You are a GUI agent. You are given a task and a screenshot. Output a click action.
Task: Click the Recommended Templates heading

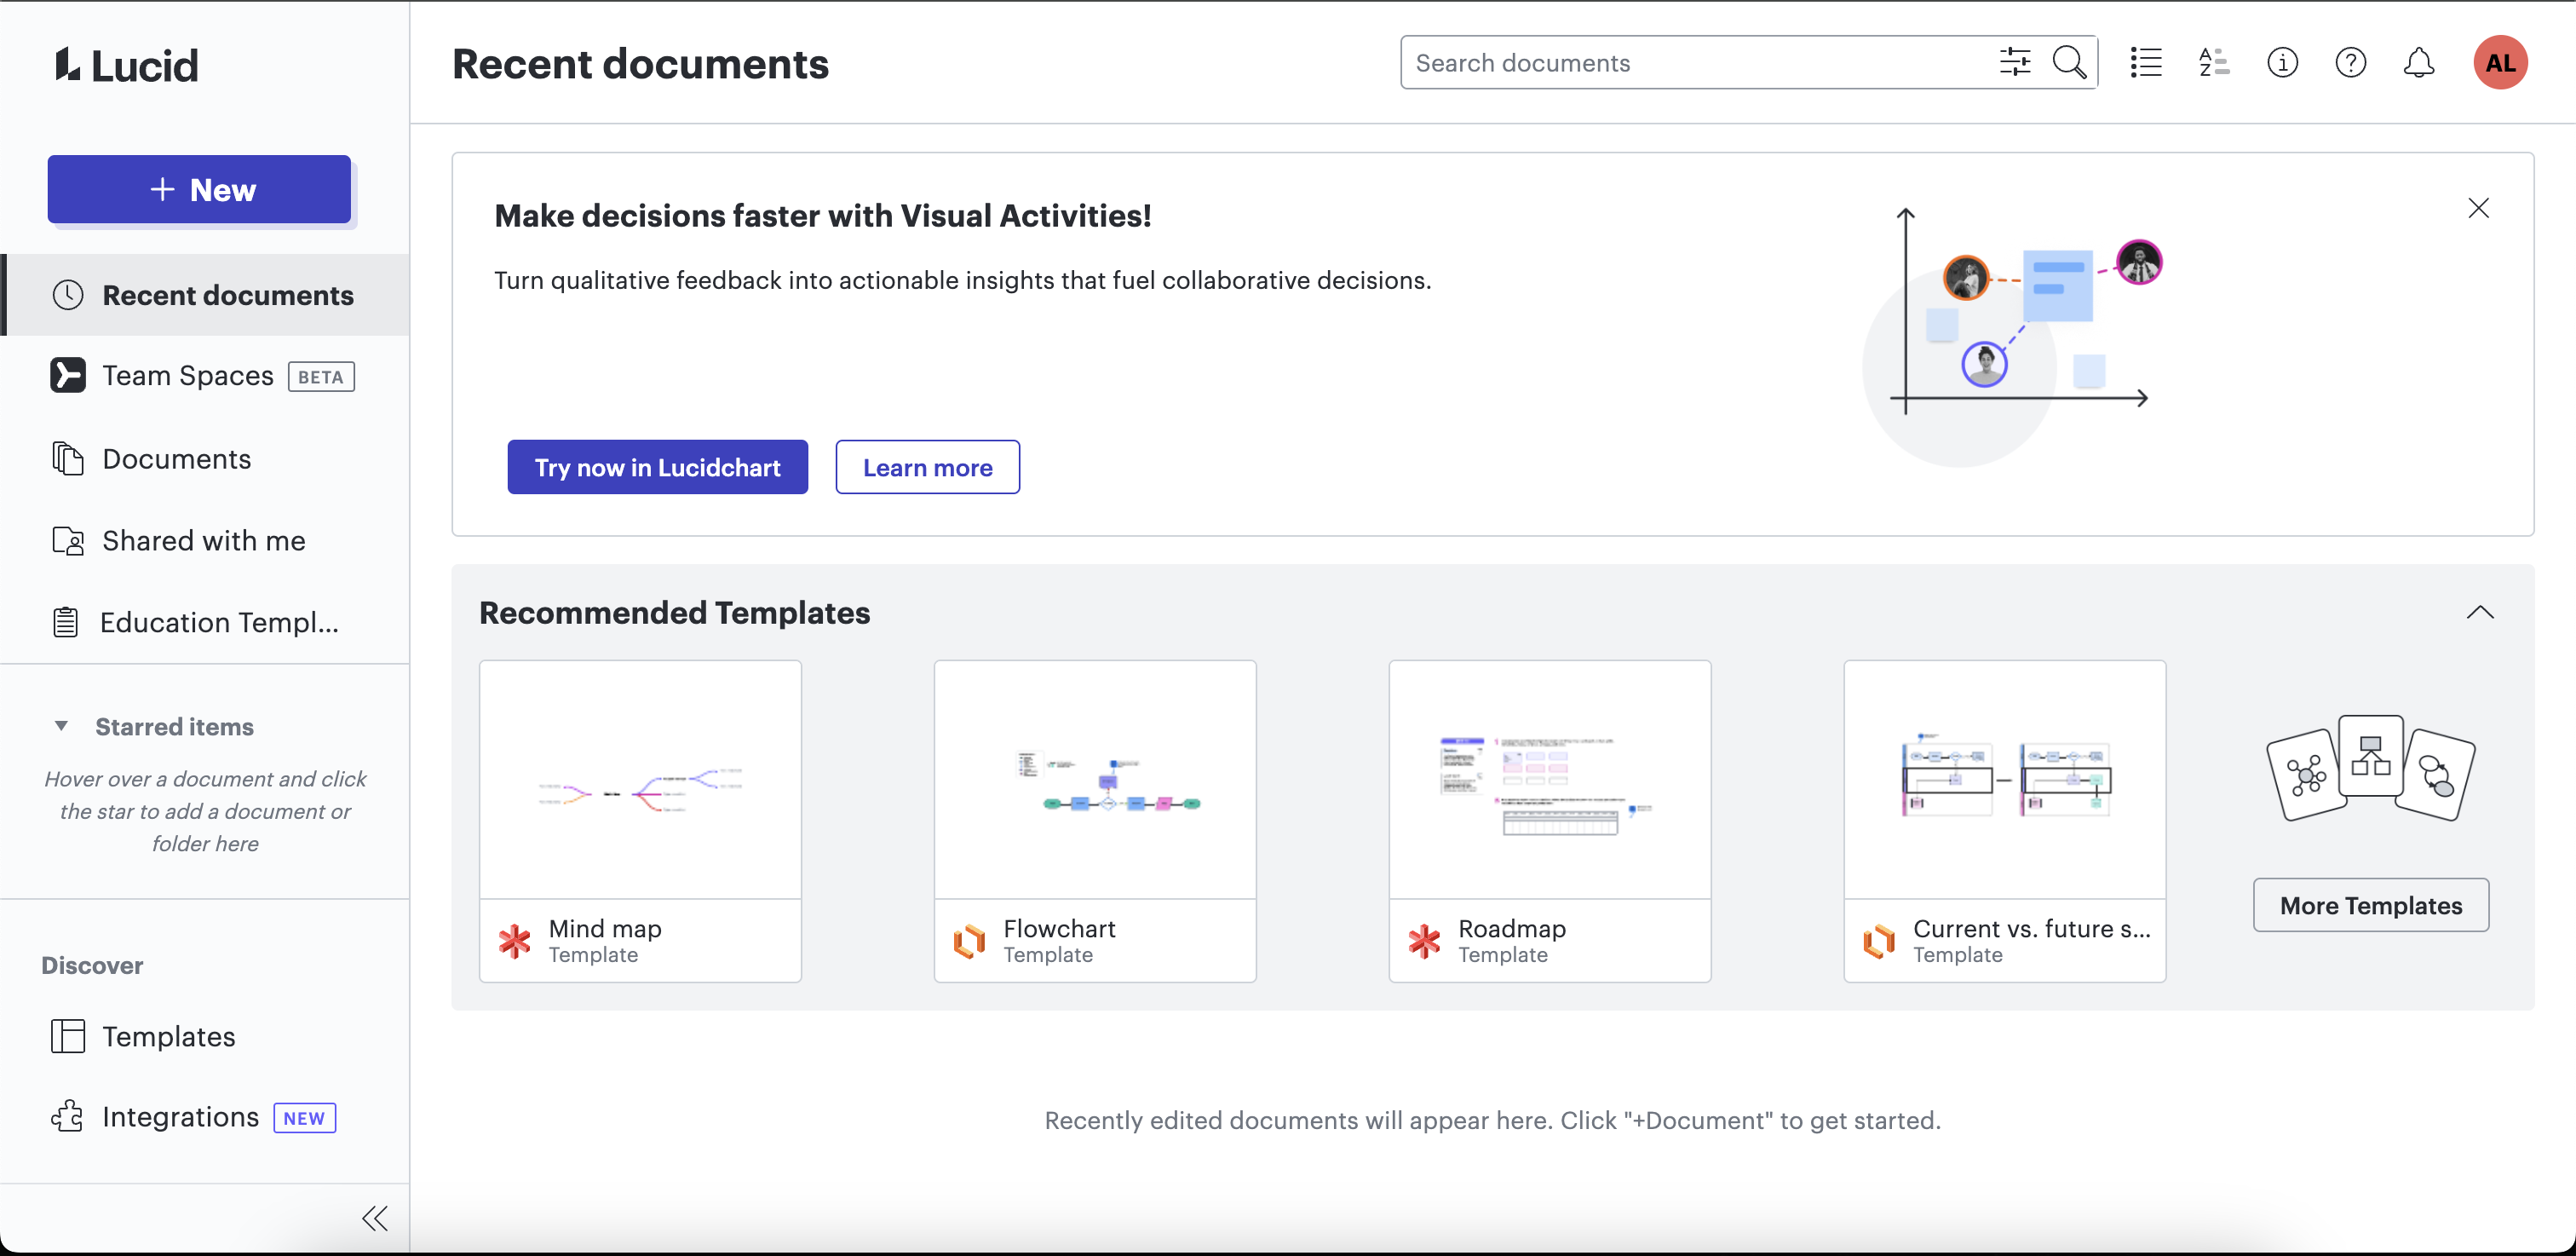tap(674, 612)
